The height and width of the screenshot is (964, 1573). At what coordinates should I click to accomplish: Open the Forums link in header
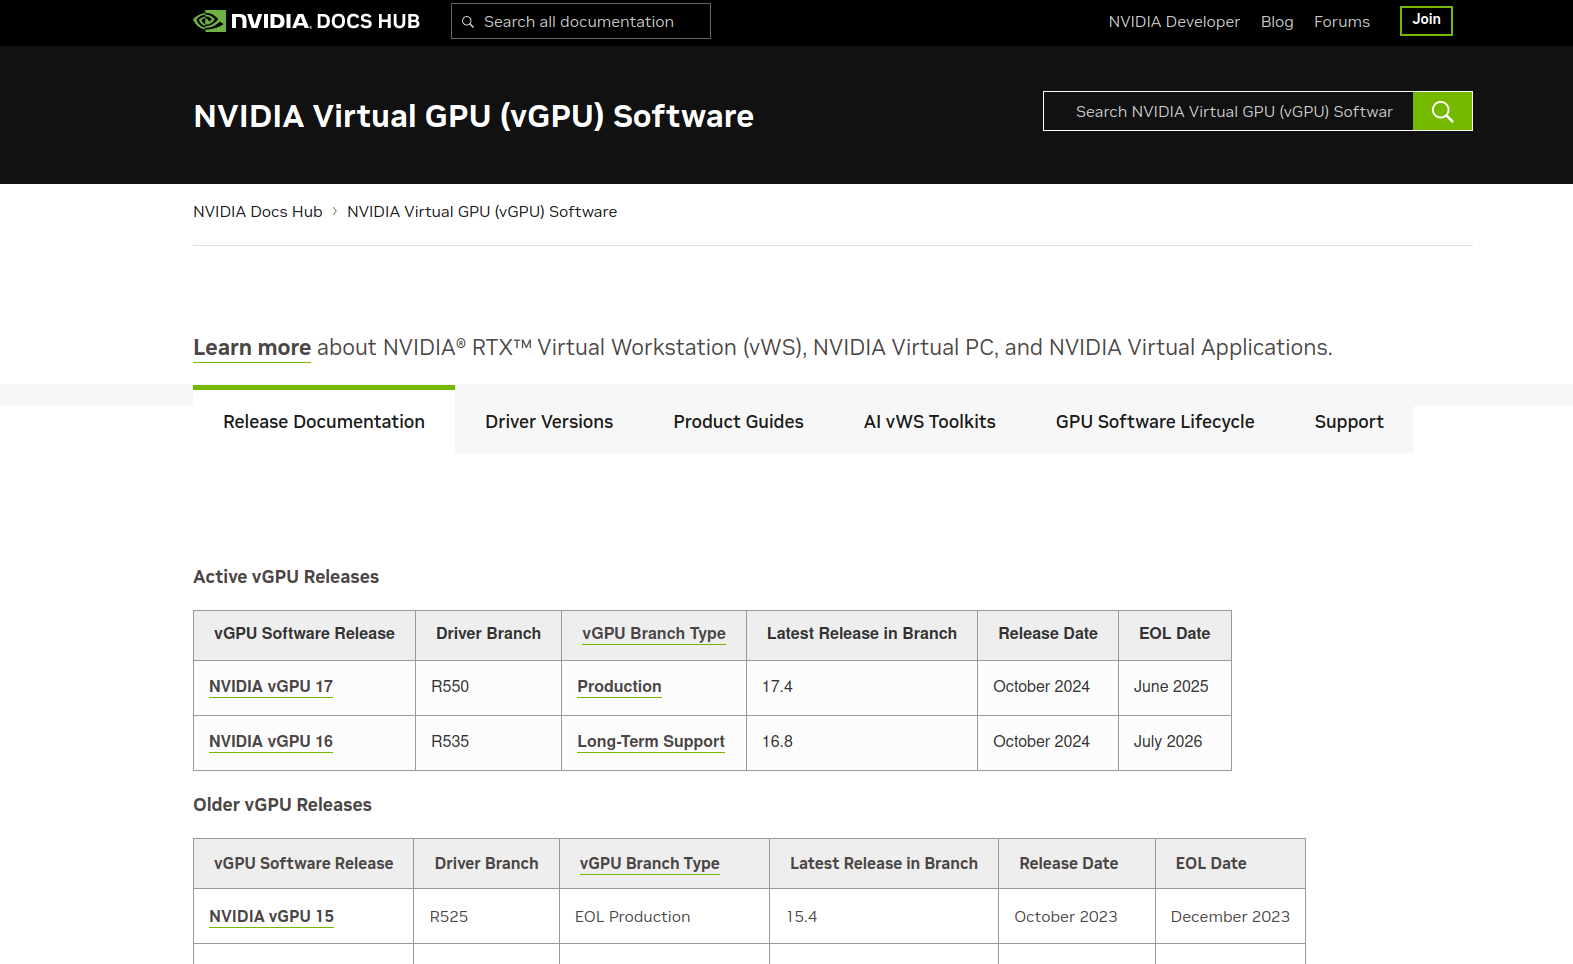1342,22
